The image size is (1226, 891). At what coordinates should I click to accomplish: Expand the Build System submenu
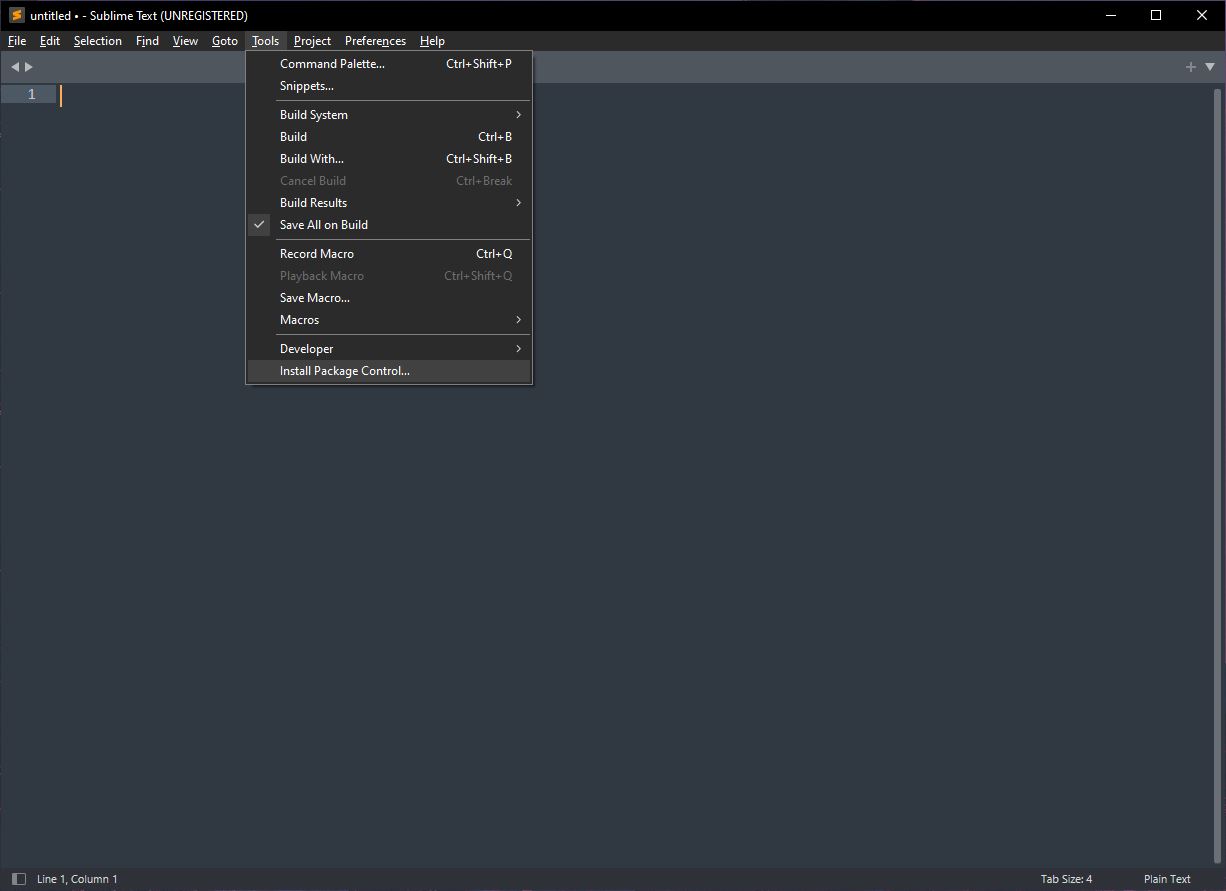389,115
